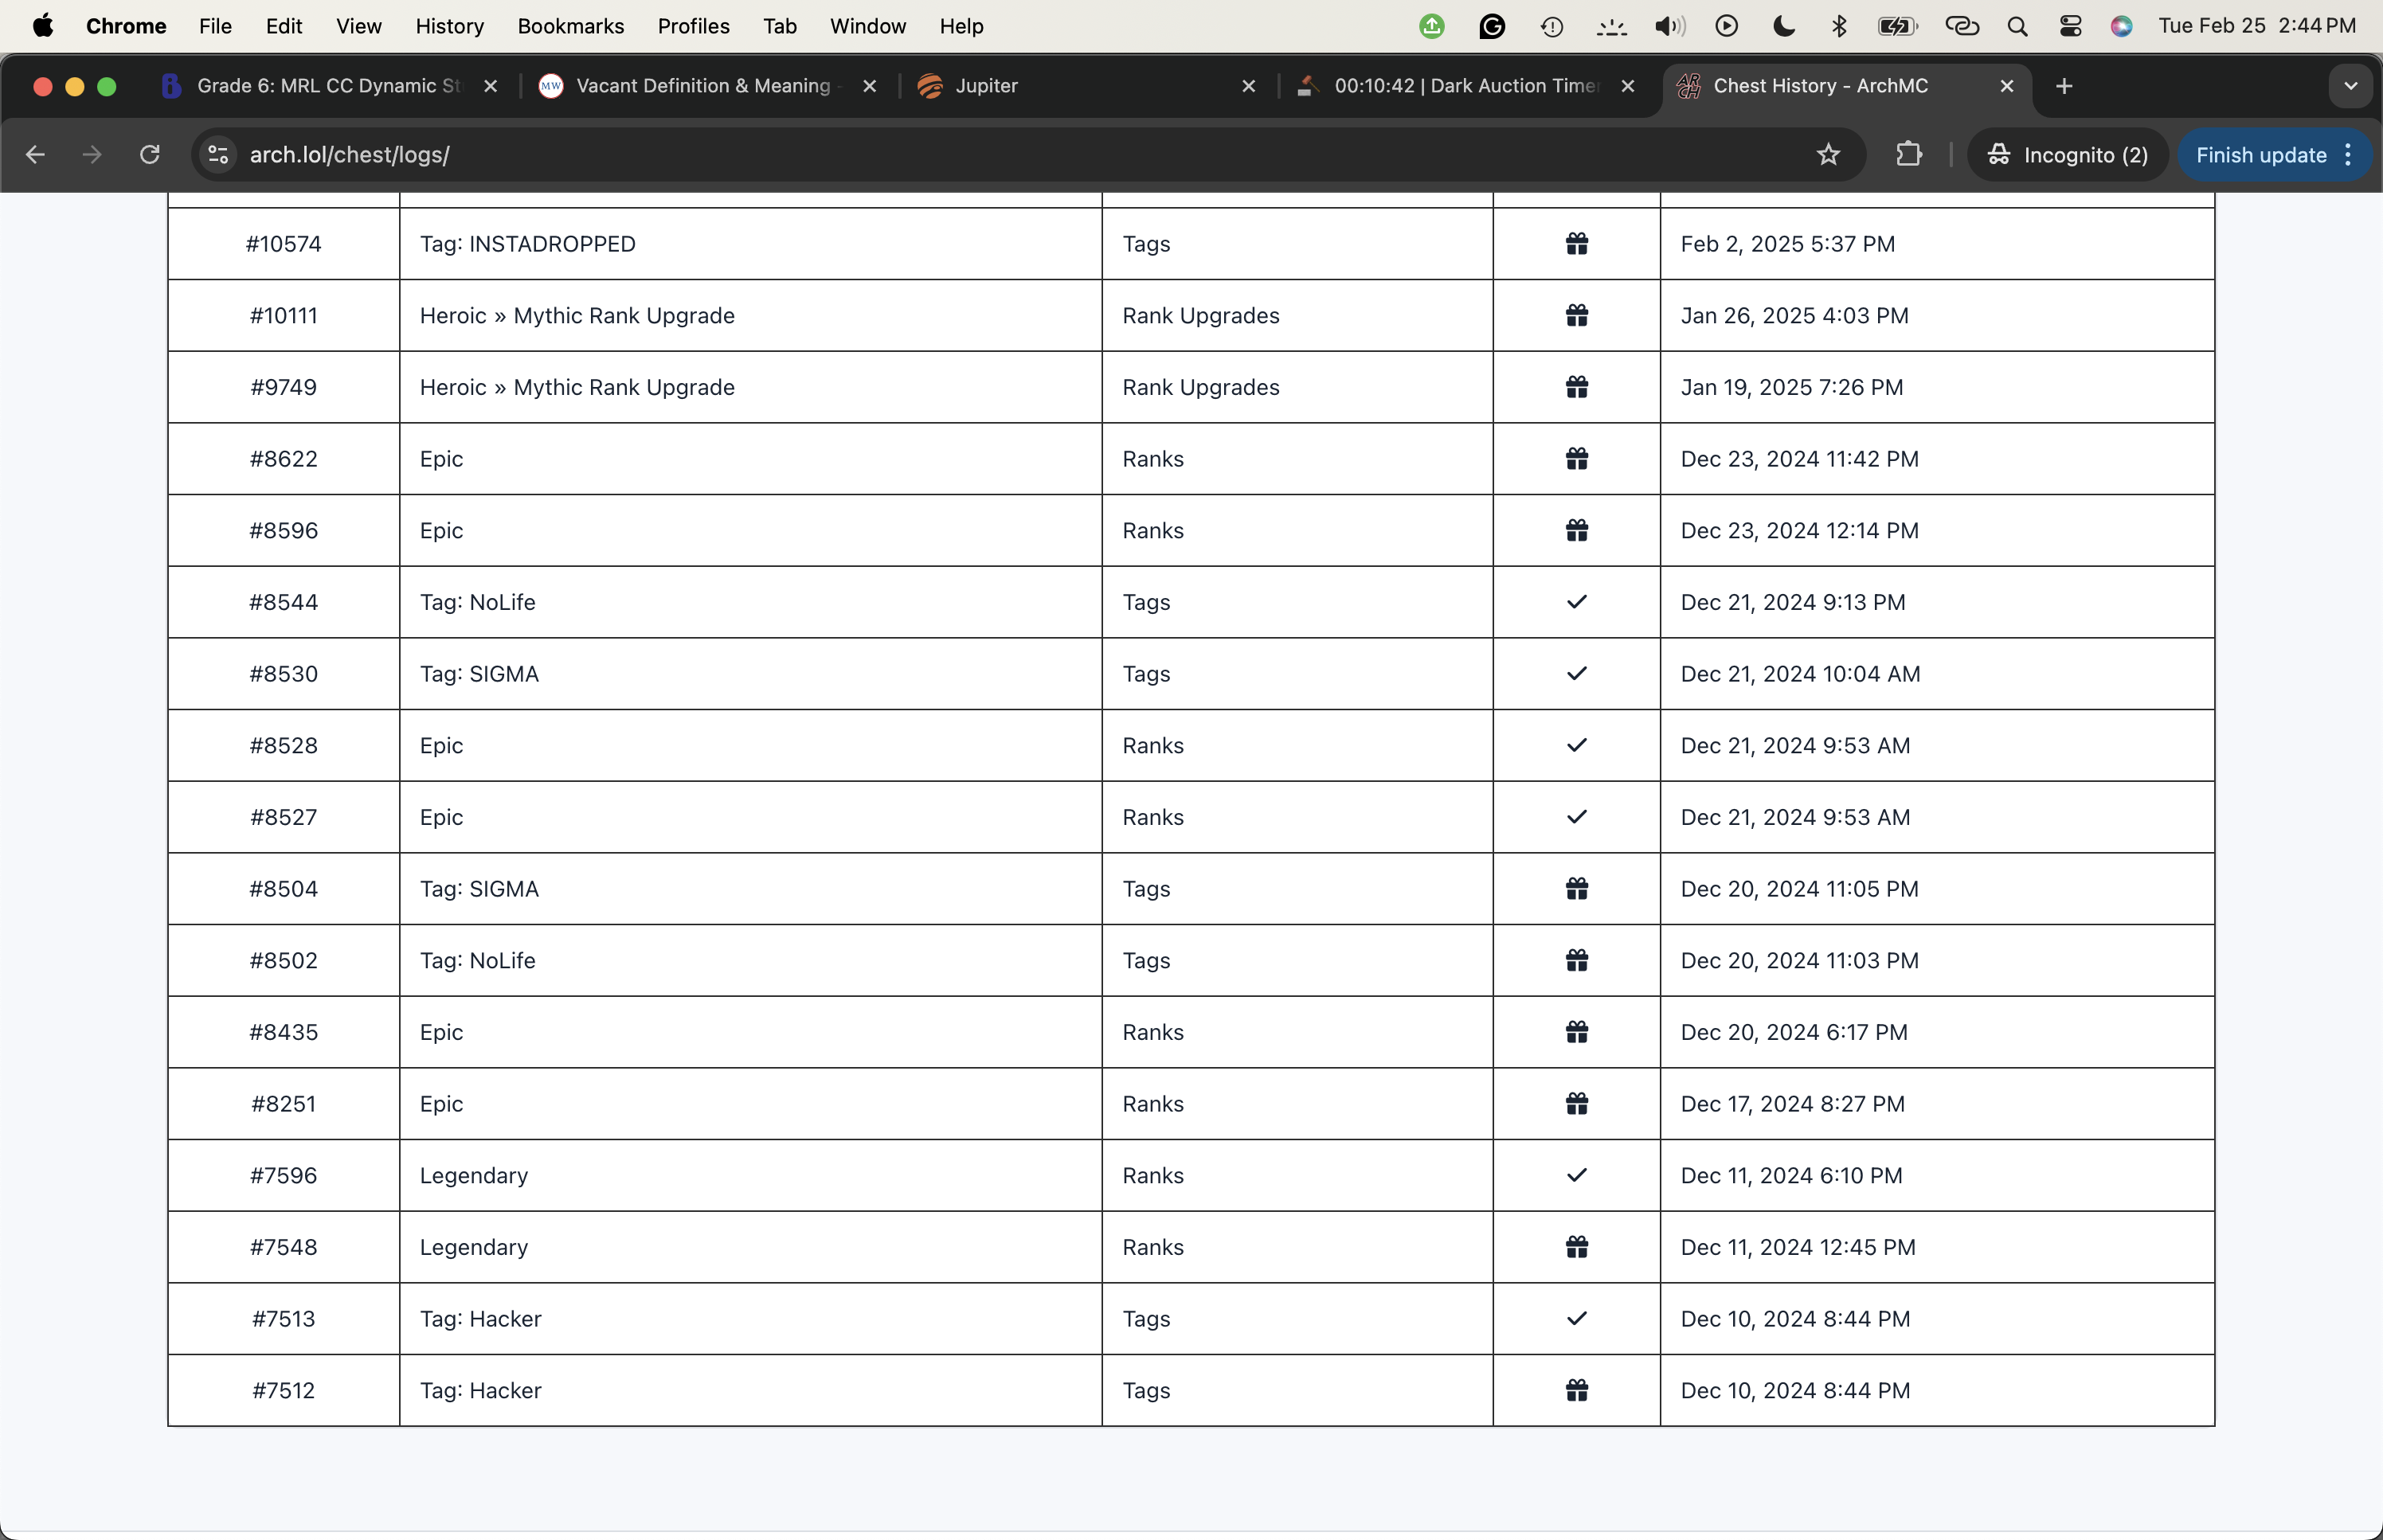Click the checkmark icon in row #8544

click(1576, 602)
